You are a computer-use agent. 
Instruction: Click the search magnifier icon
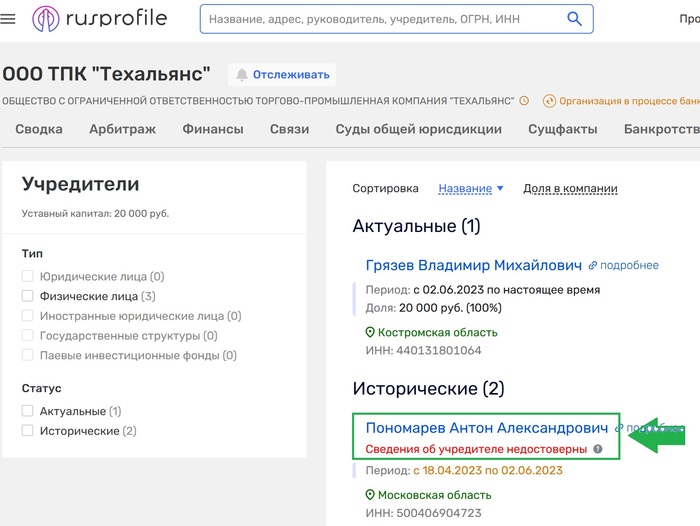pos(574,19)
